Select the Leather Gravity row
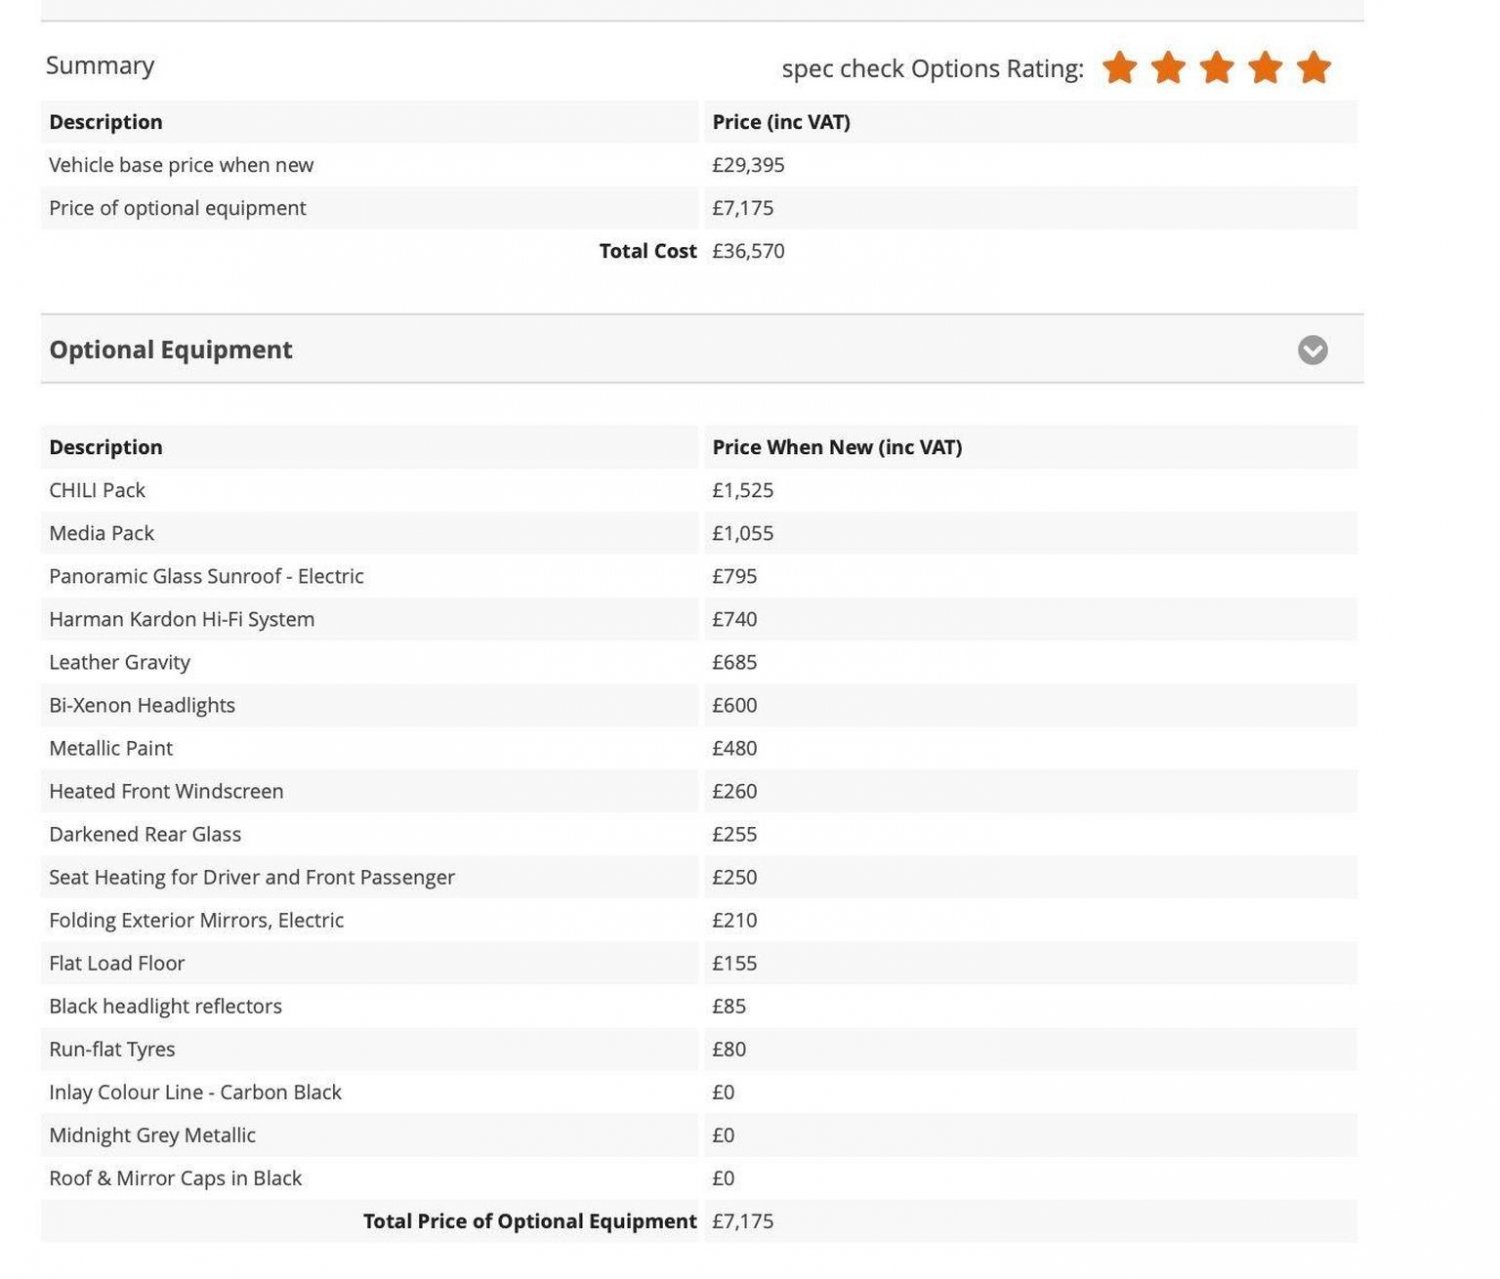1500x1279 pixels. [x=699, y=662]
